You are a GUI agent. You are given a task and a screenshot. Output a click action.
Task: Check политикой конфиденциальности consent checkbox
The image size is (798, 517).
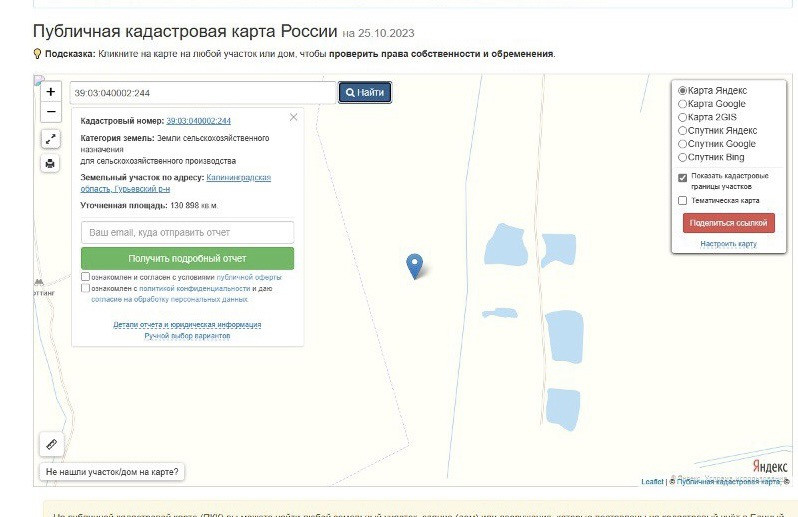pos(86,288)
